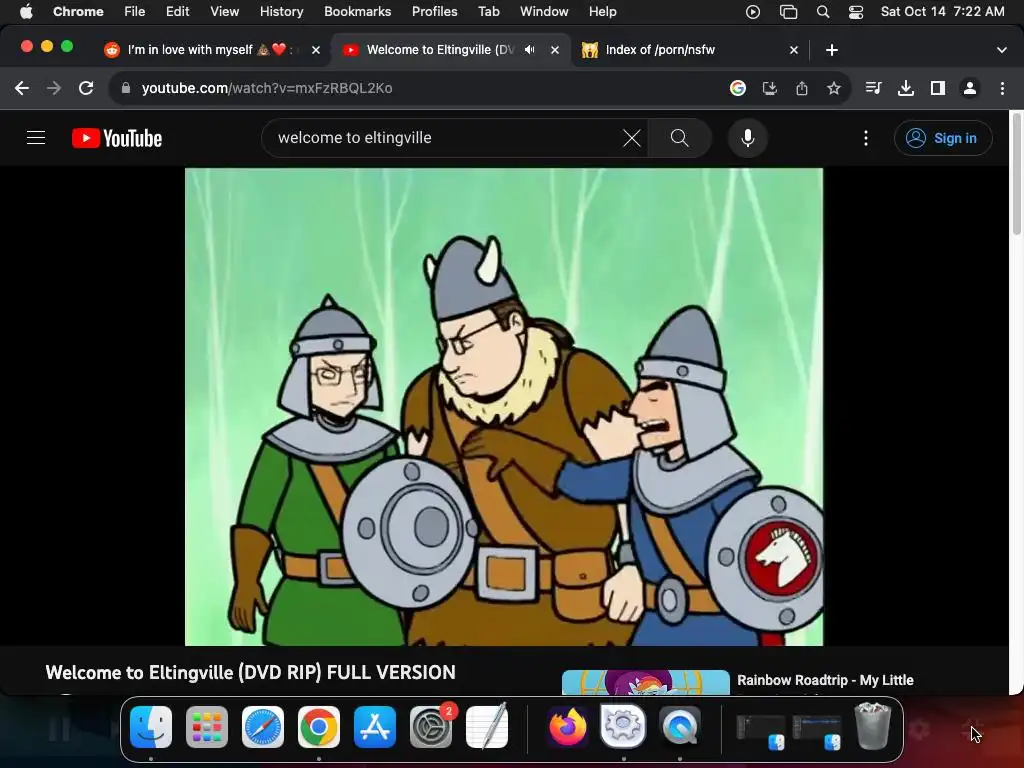Open the Window menu
The image size is (1024, 768).
(544, 11)
